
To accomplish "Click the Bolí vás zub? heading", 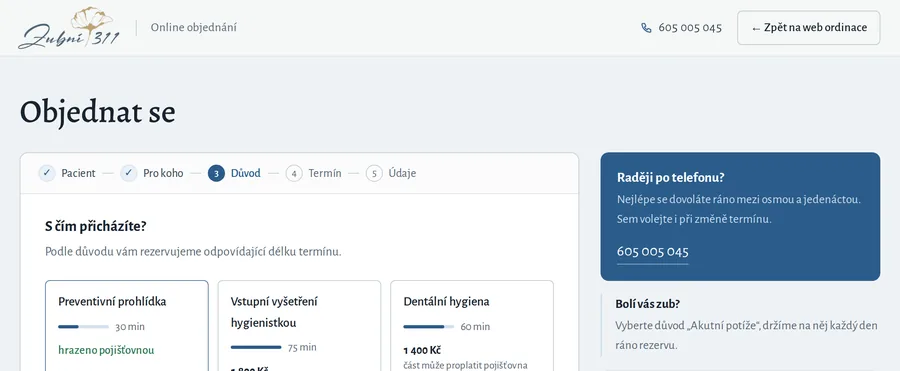I will 647,304.
